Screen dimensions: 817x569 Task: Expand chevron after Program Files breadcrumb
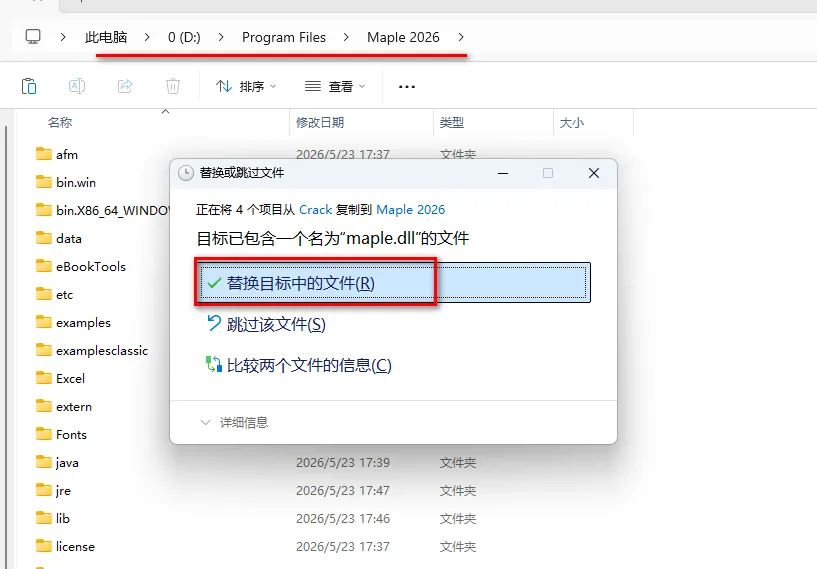[x=346, y=37]
